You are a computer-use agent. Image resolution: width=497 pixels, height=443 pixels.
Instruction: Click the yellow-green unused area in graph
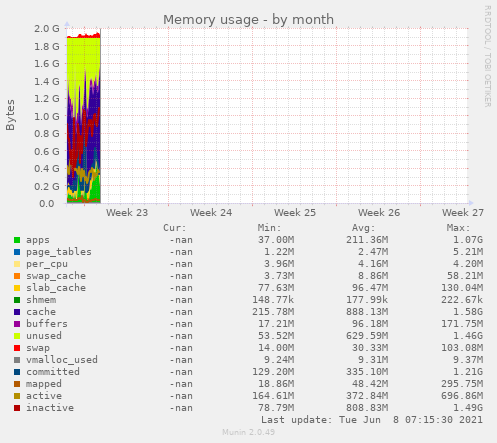(x=82, y=53)
